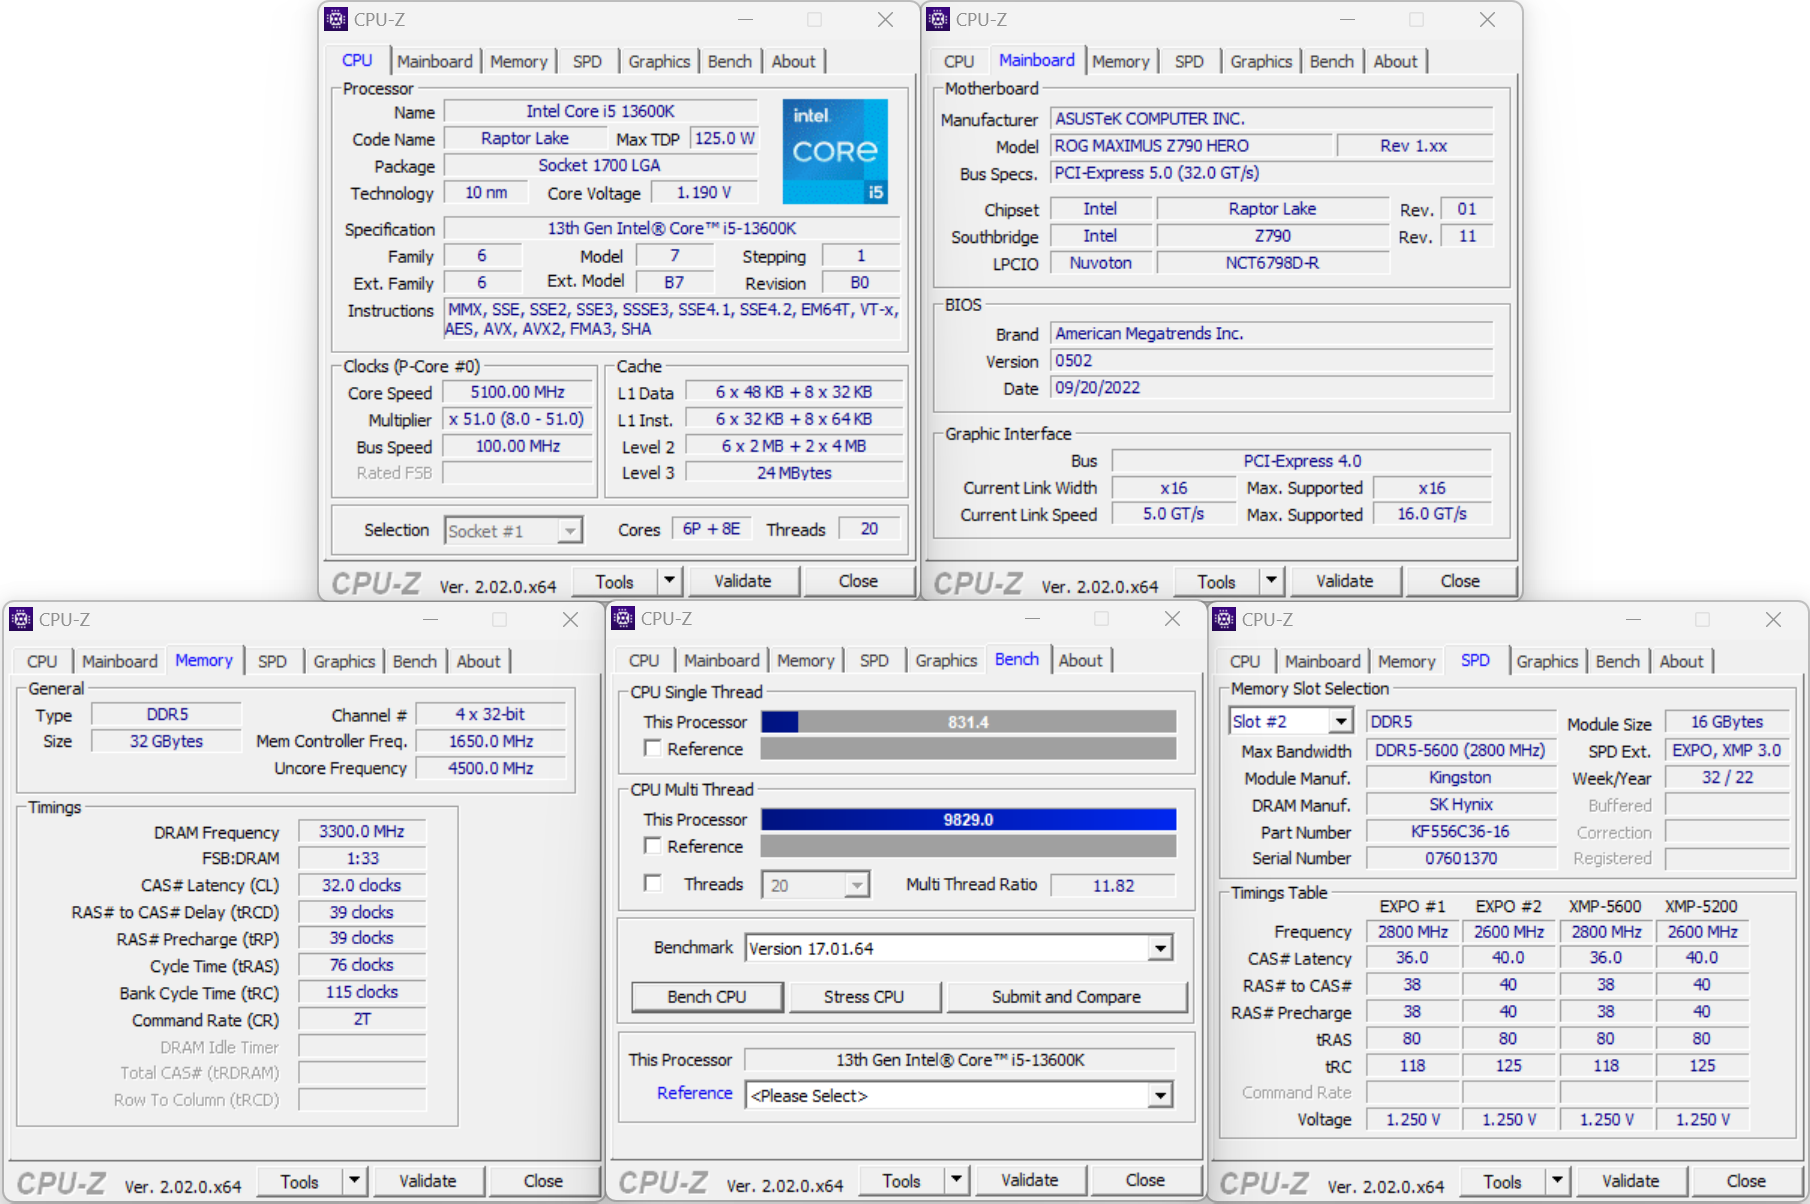
Task: Open the Reference Please Select dropdown
Action: (x=1160, y=1096)
